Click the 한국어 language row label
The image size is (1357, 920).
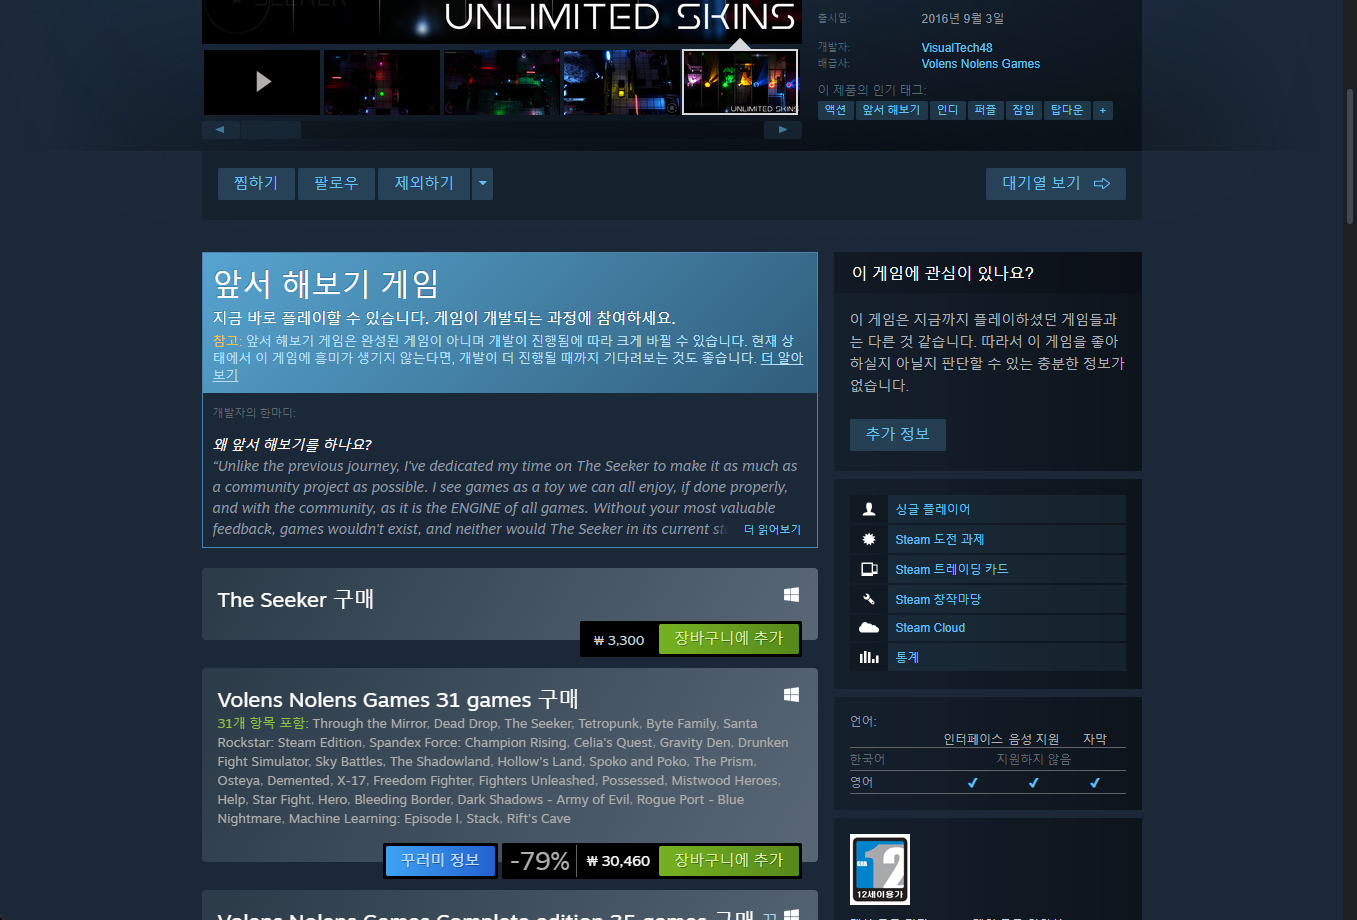click(x=868, y=760)
